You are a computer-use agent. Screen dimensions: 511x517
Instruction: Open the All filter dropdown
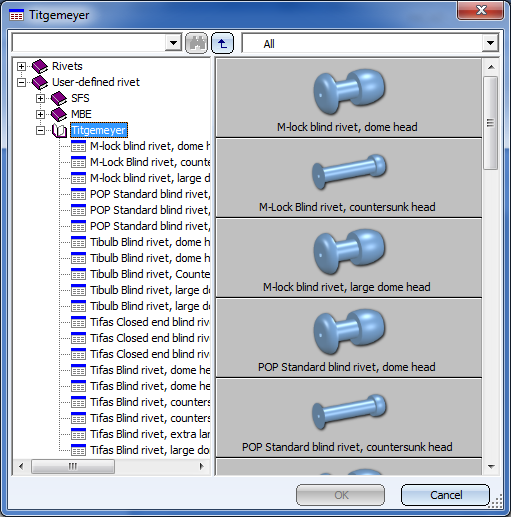490,43
